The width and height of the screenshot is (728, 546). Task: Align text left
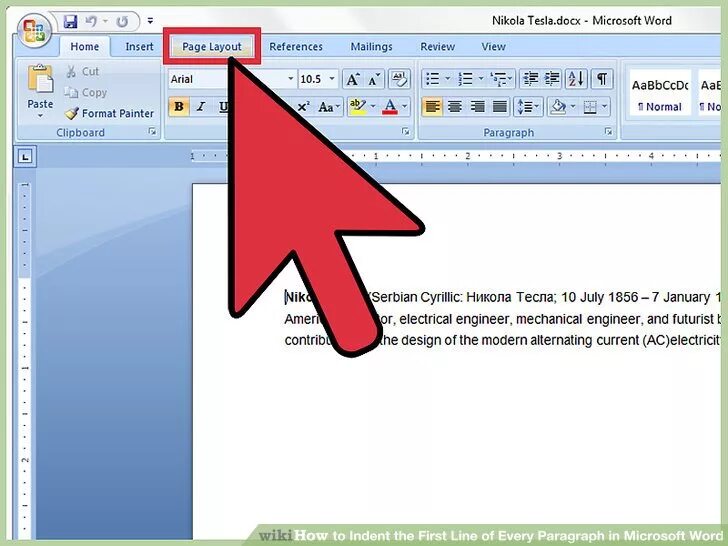432,107
